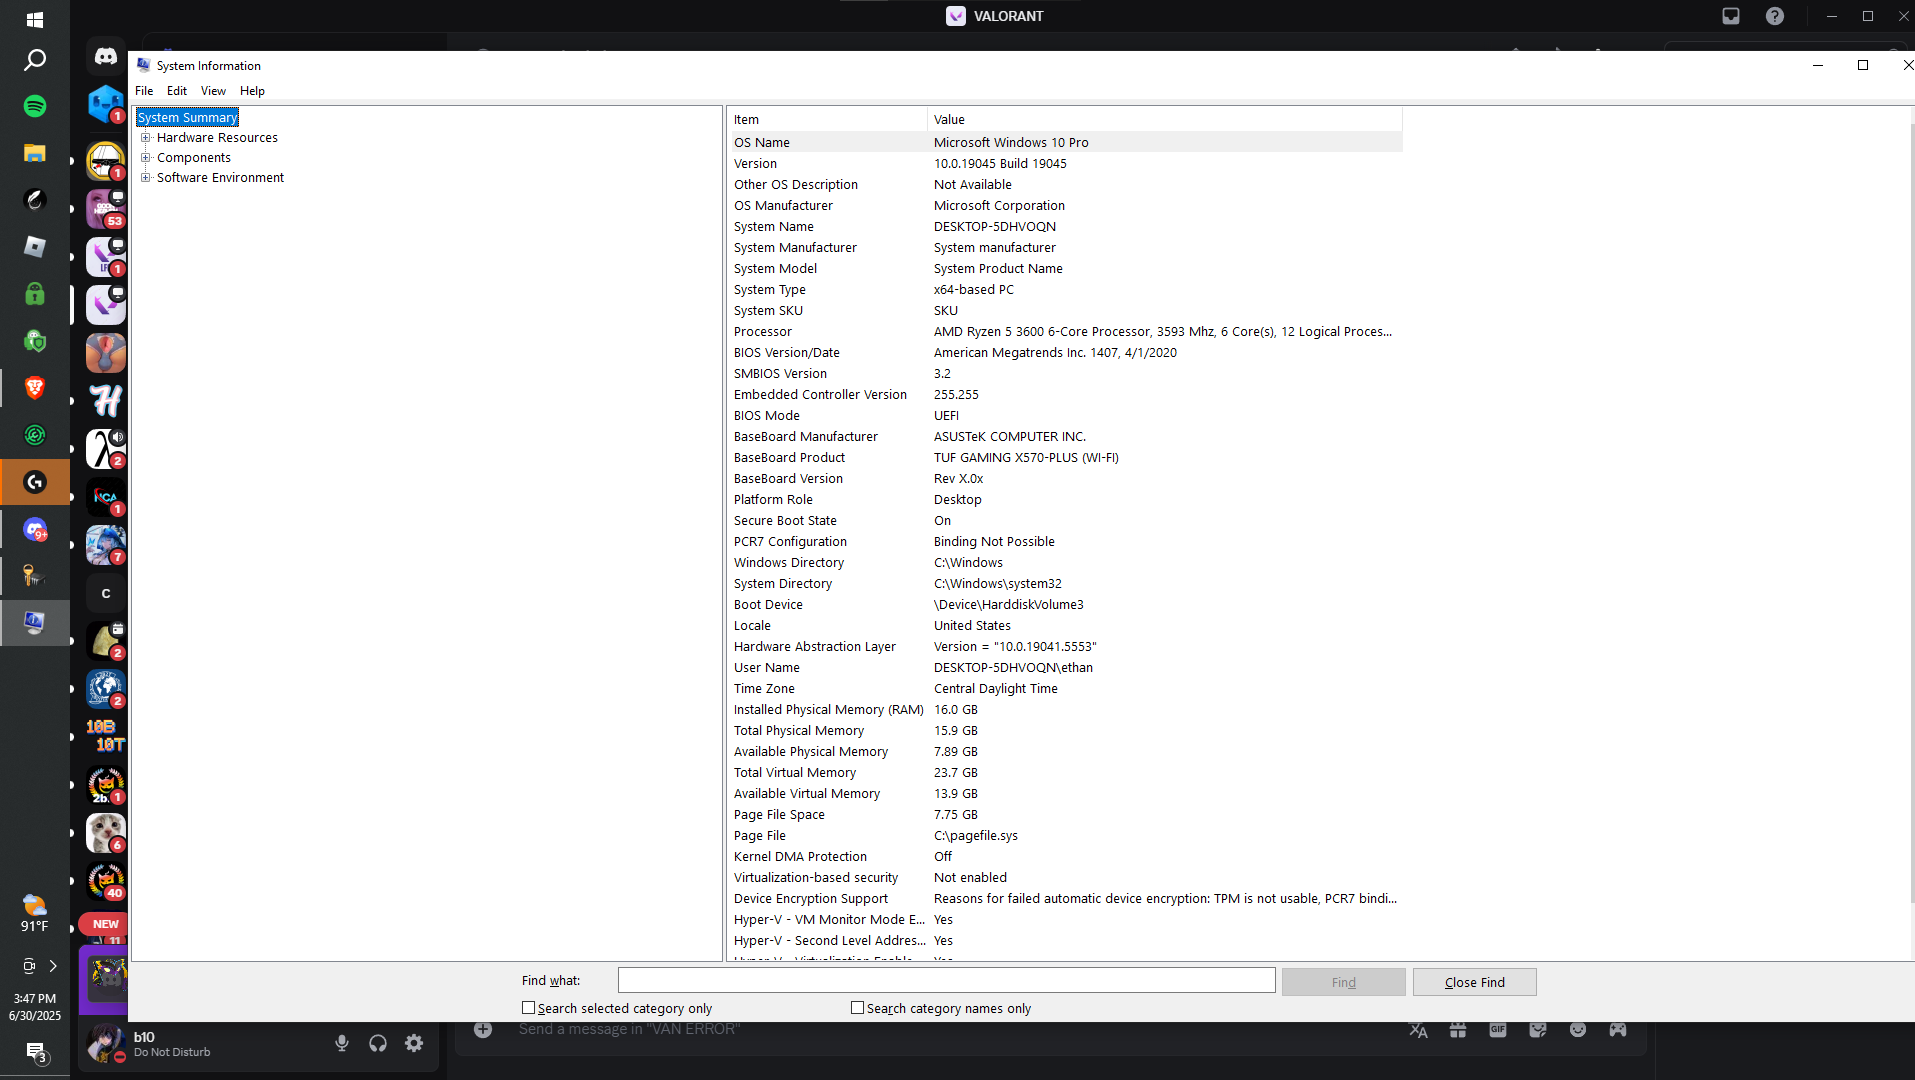Select the Device Encryption Support row
Image resolution: width=1915 pixels, height=1080 pixels.
[1065, 899]
